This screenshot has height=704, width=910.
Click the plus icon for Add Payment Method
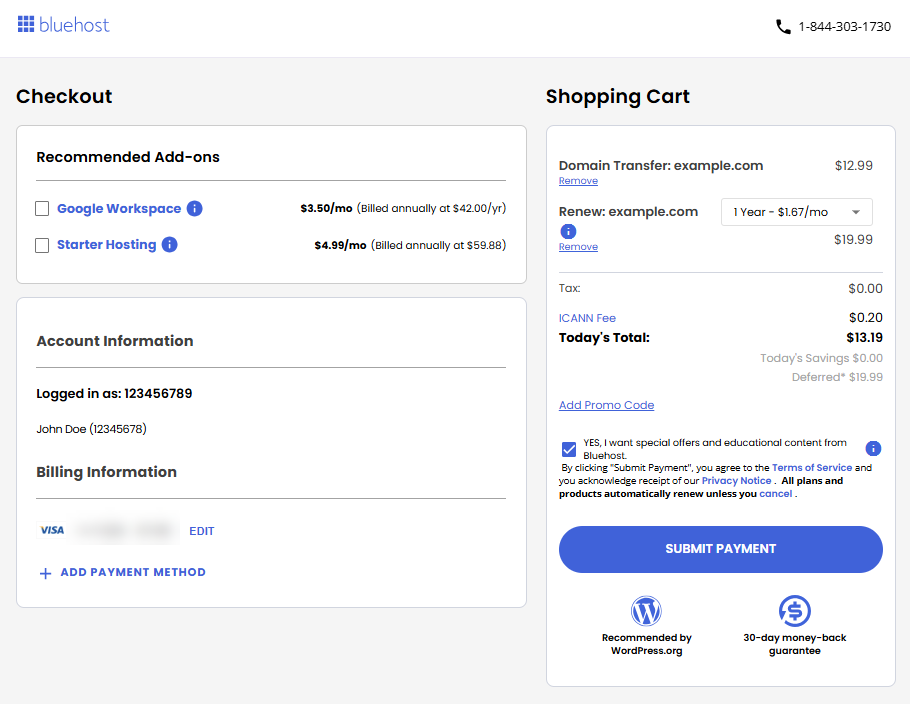click(45, 573)
